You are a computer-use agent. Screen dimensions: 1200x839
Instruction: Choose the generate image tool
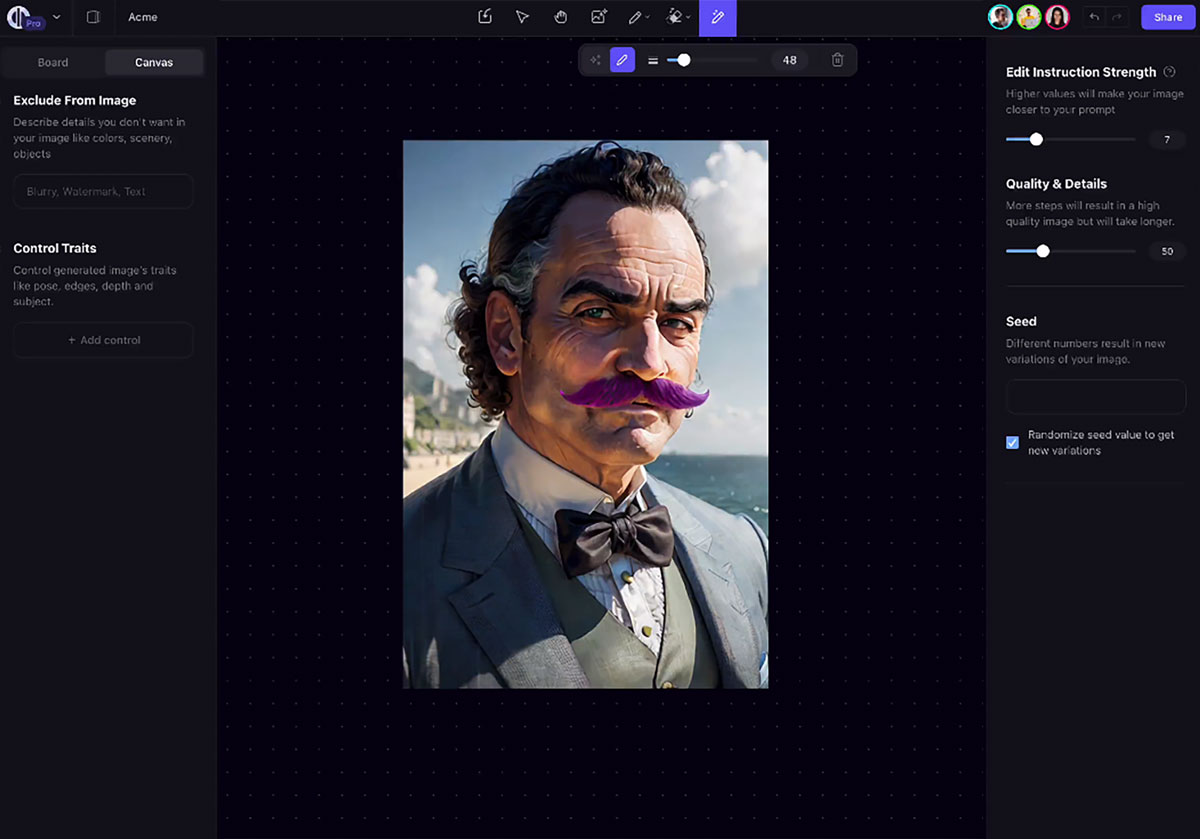599,17
